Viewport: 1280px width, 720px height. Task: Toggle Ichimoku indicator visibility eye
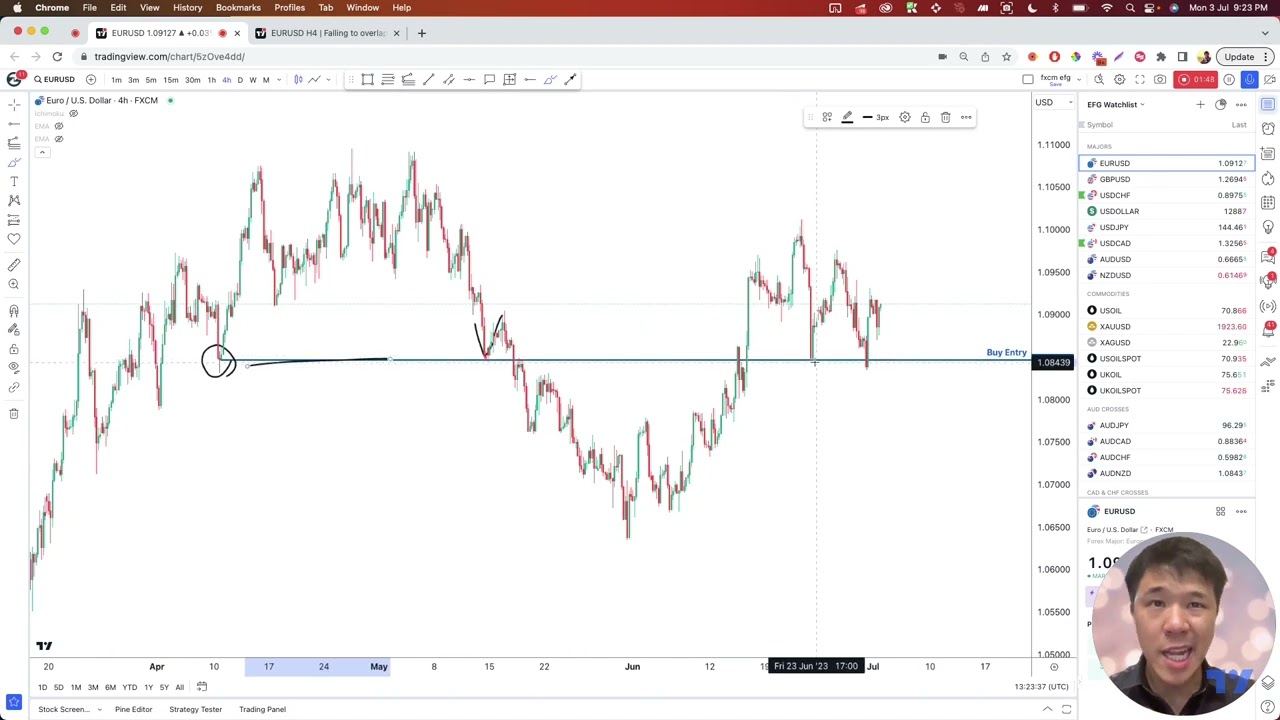[x=73, y=113]
